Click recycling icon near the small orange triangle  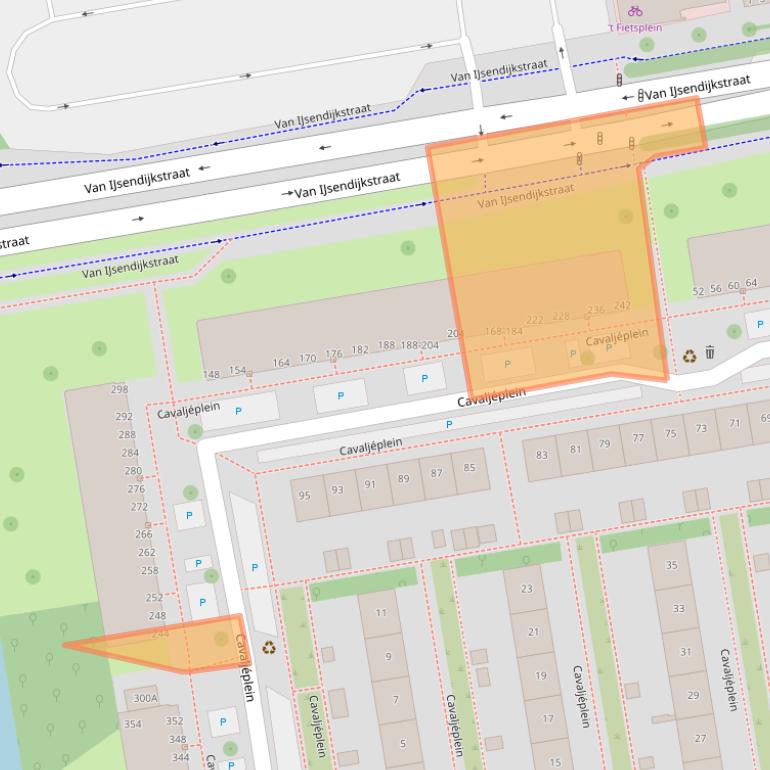pyautogui.click(x=267, y=647)
